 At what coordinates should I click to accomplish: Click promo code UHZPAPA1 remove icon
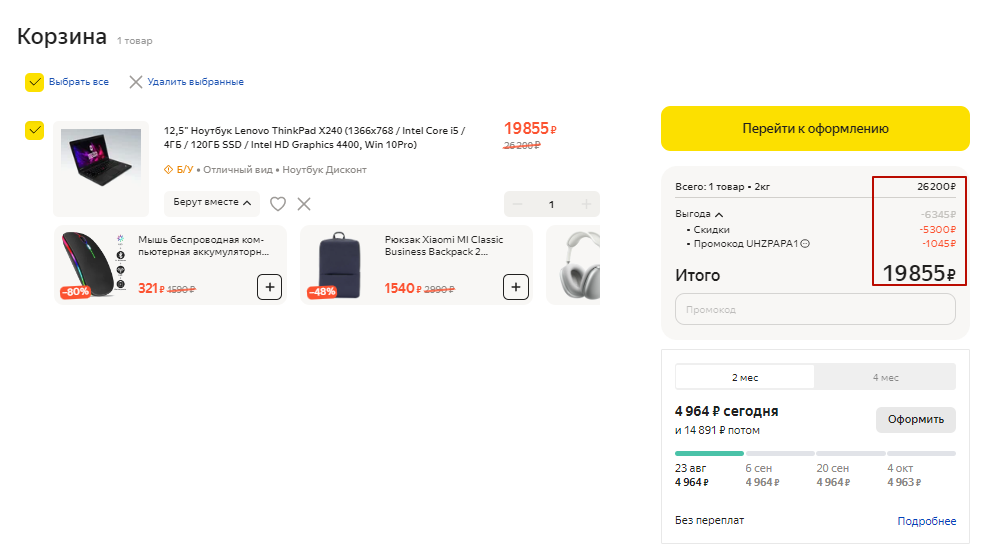point(805,244)
